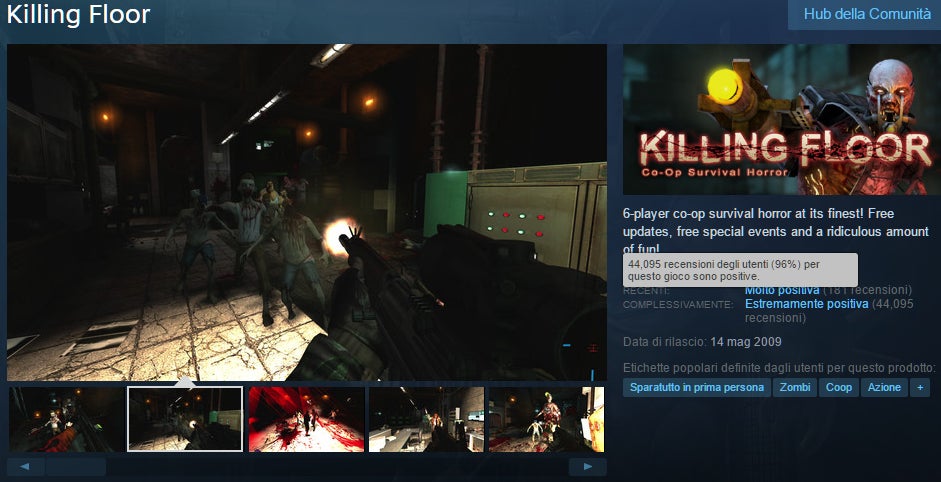
Task: Open the Estremamente positiva reviews link
Action: [x=806, y=304]
